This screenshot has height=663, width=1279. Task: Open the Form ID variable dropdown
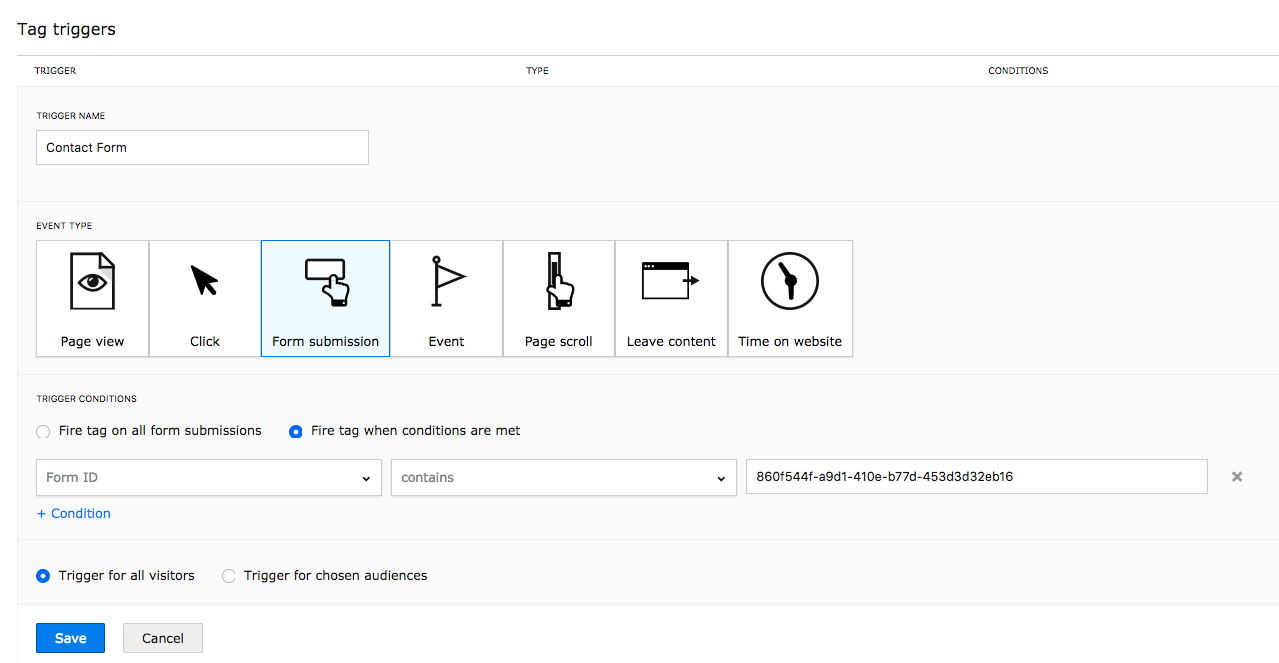tap(209, 477)
